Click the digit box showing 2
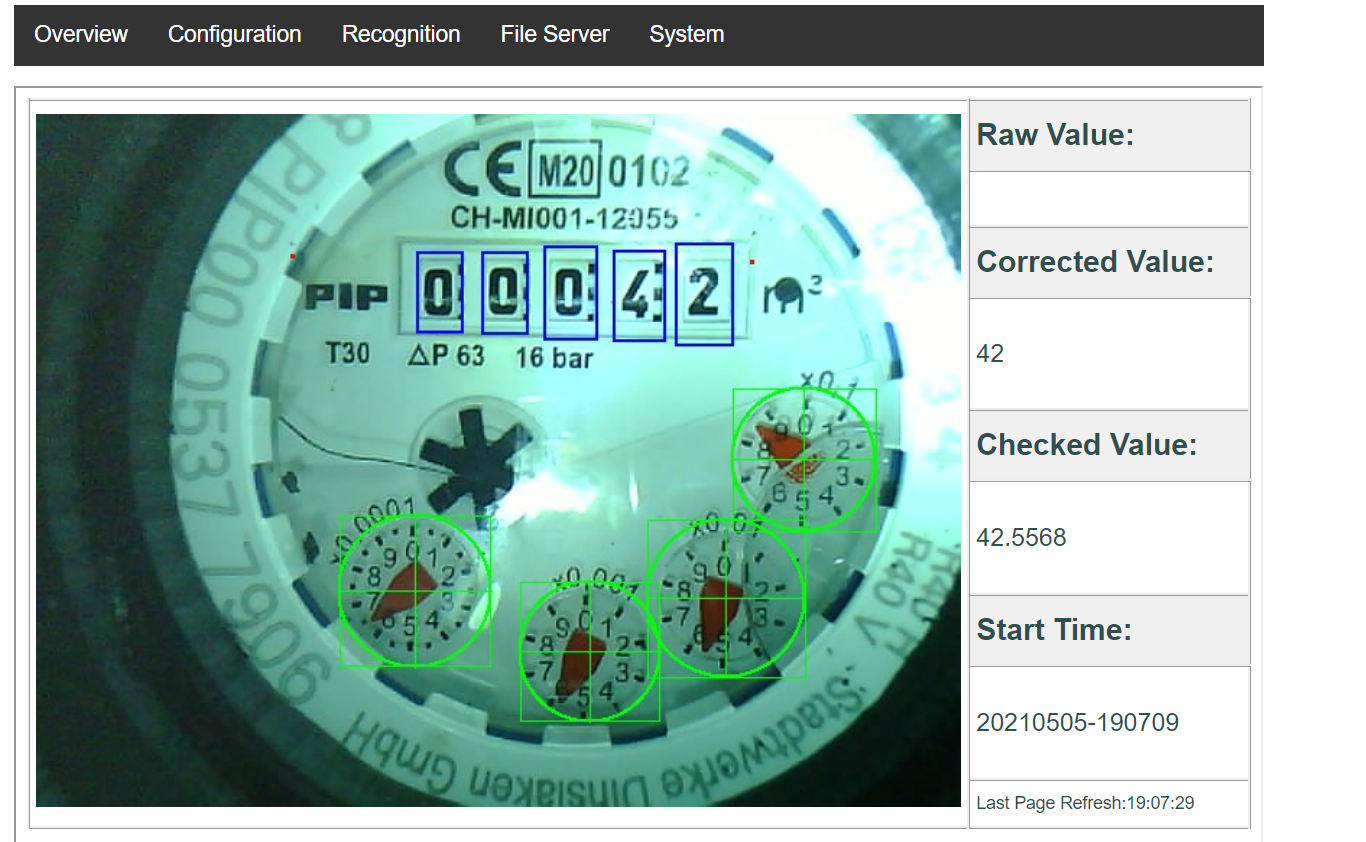The image size is (1366, 842). (x=704, y=294)
